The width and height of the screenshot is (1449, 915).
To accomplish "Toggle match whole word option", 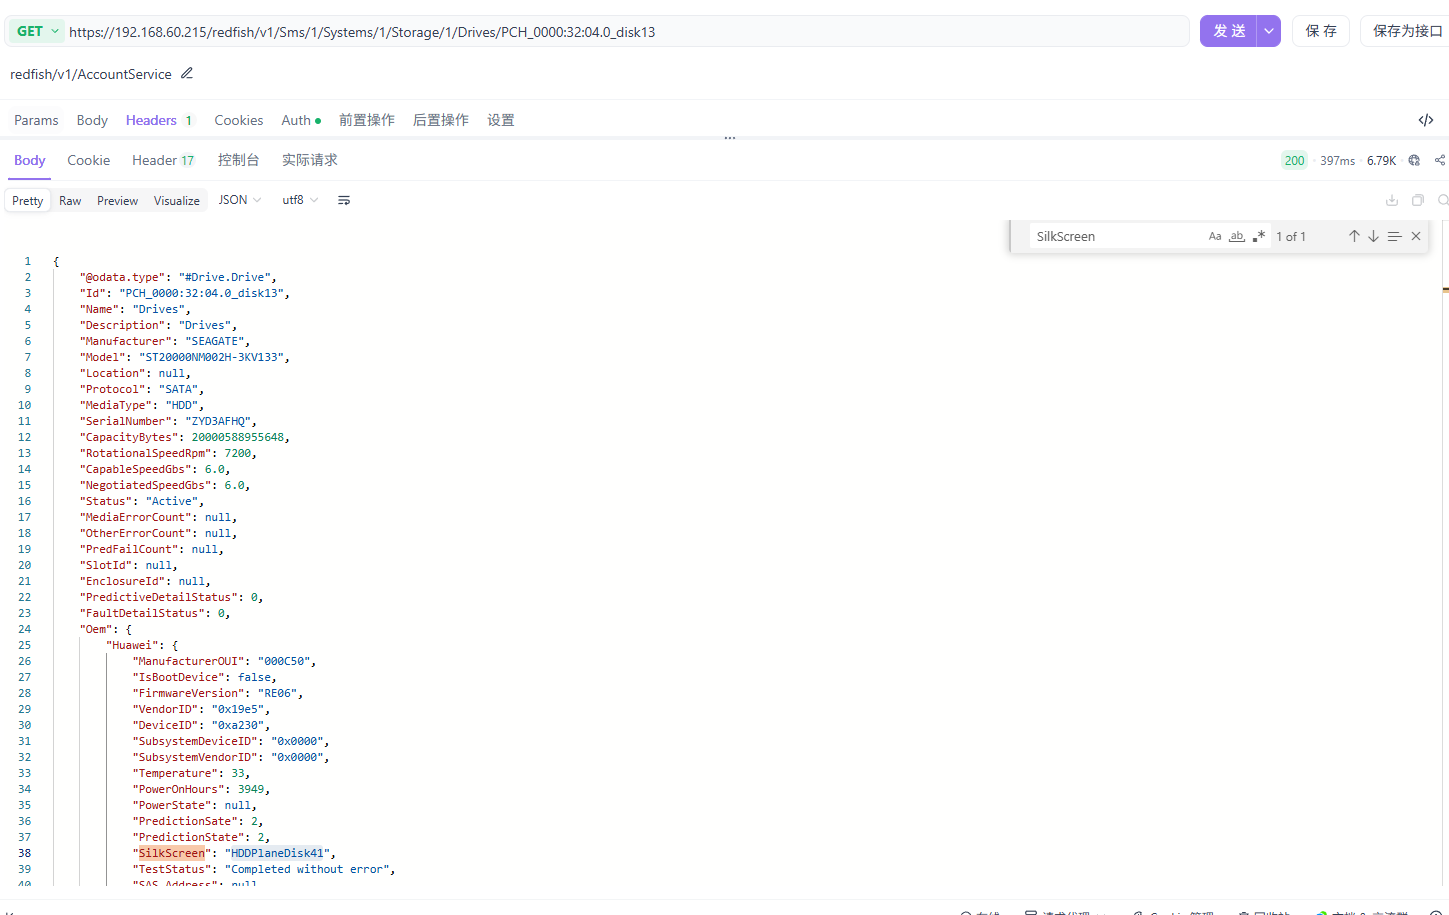I will point(1237,236).
